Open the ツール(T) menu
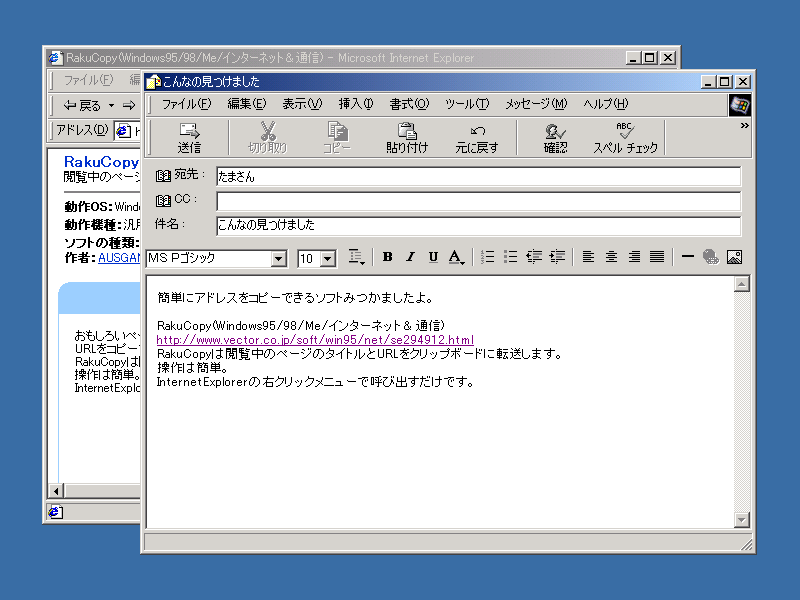Image resolution: width=800 pixels, height=600 pixels. pos(467,104)
